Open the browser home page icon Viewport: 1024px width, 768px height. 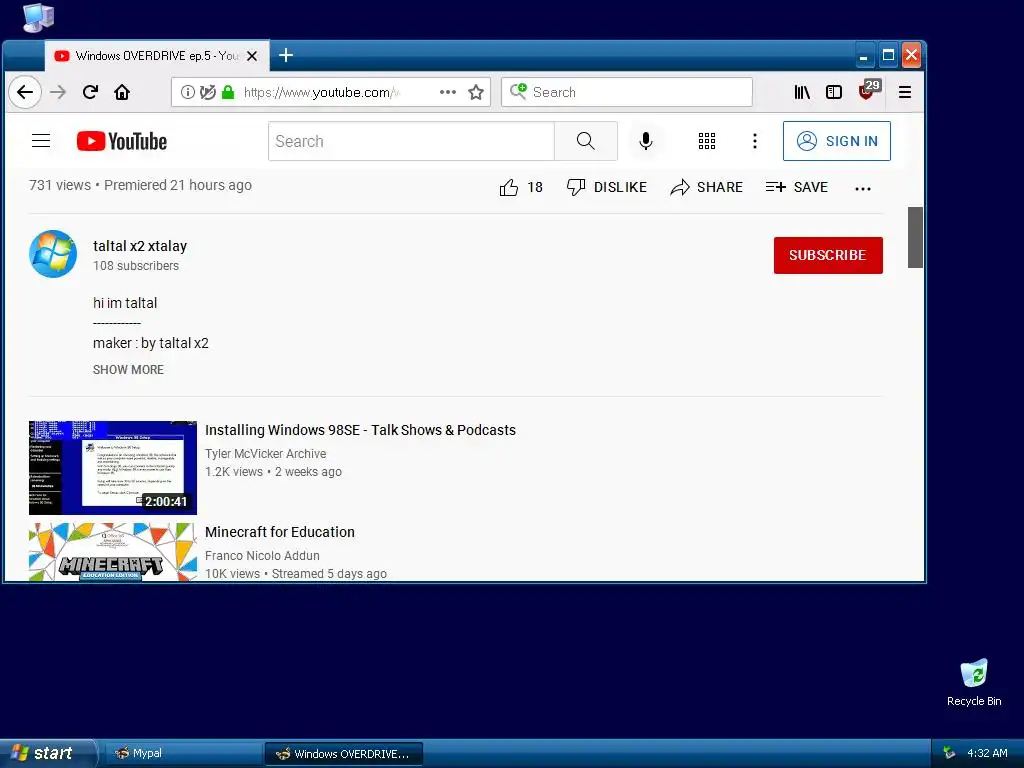coord(122,92)
